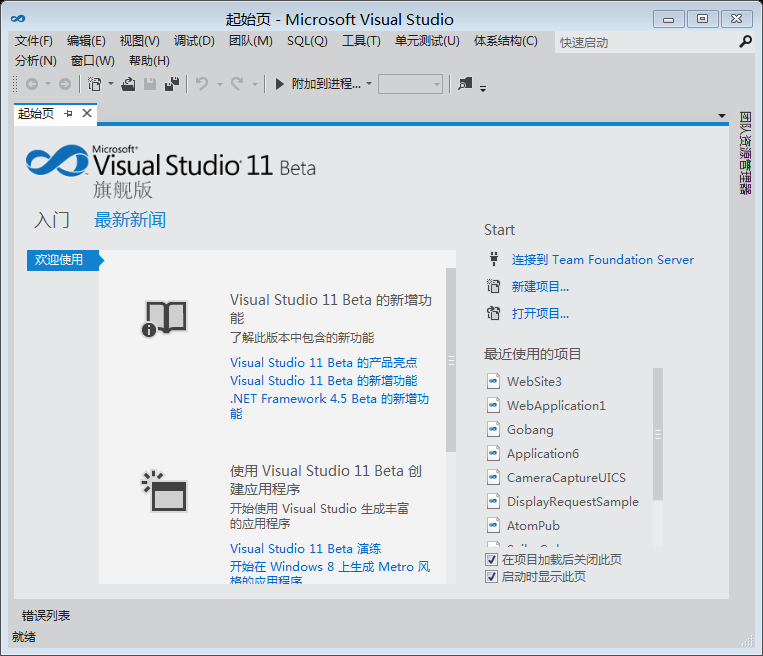Click the New Project toolbar icon
This screenshot has height=656, width=763.
pos(94,84)
